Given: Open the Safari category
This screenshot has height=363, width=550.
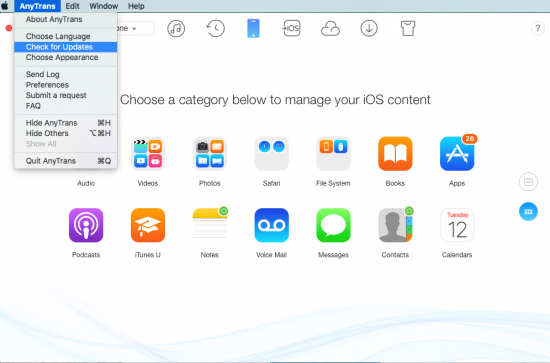Looking at the screenshot, I should [x=271, y=154].
